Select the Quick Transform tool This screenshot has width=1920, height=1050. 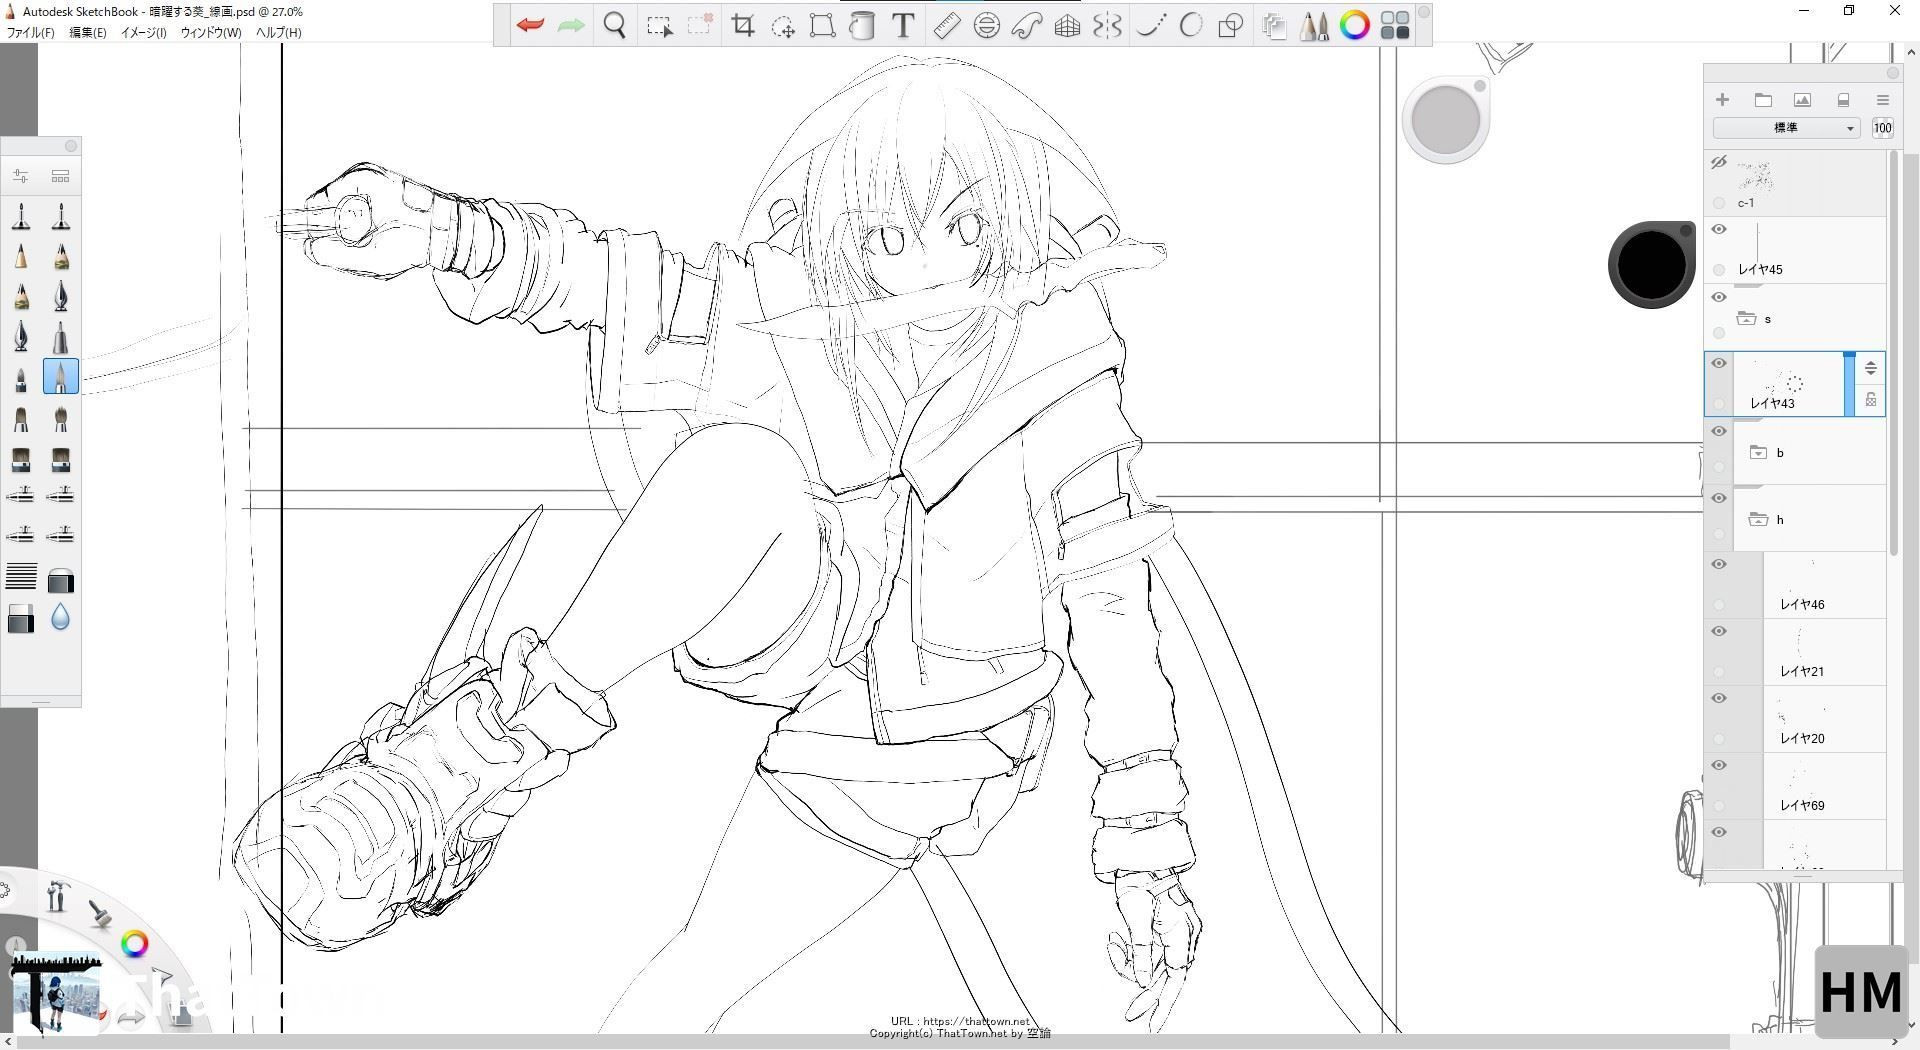(x=783, y=25)
